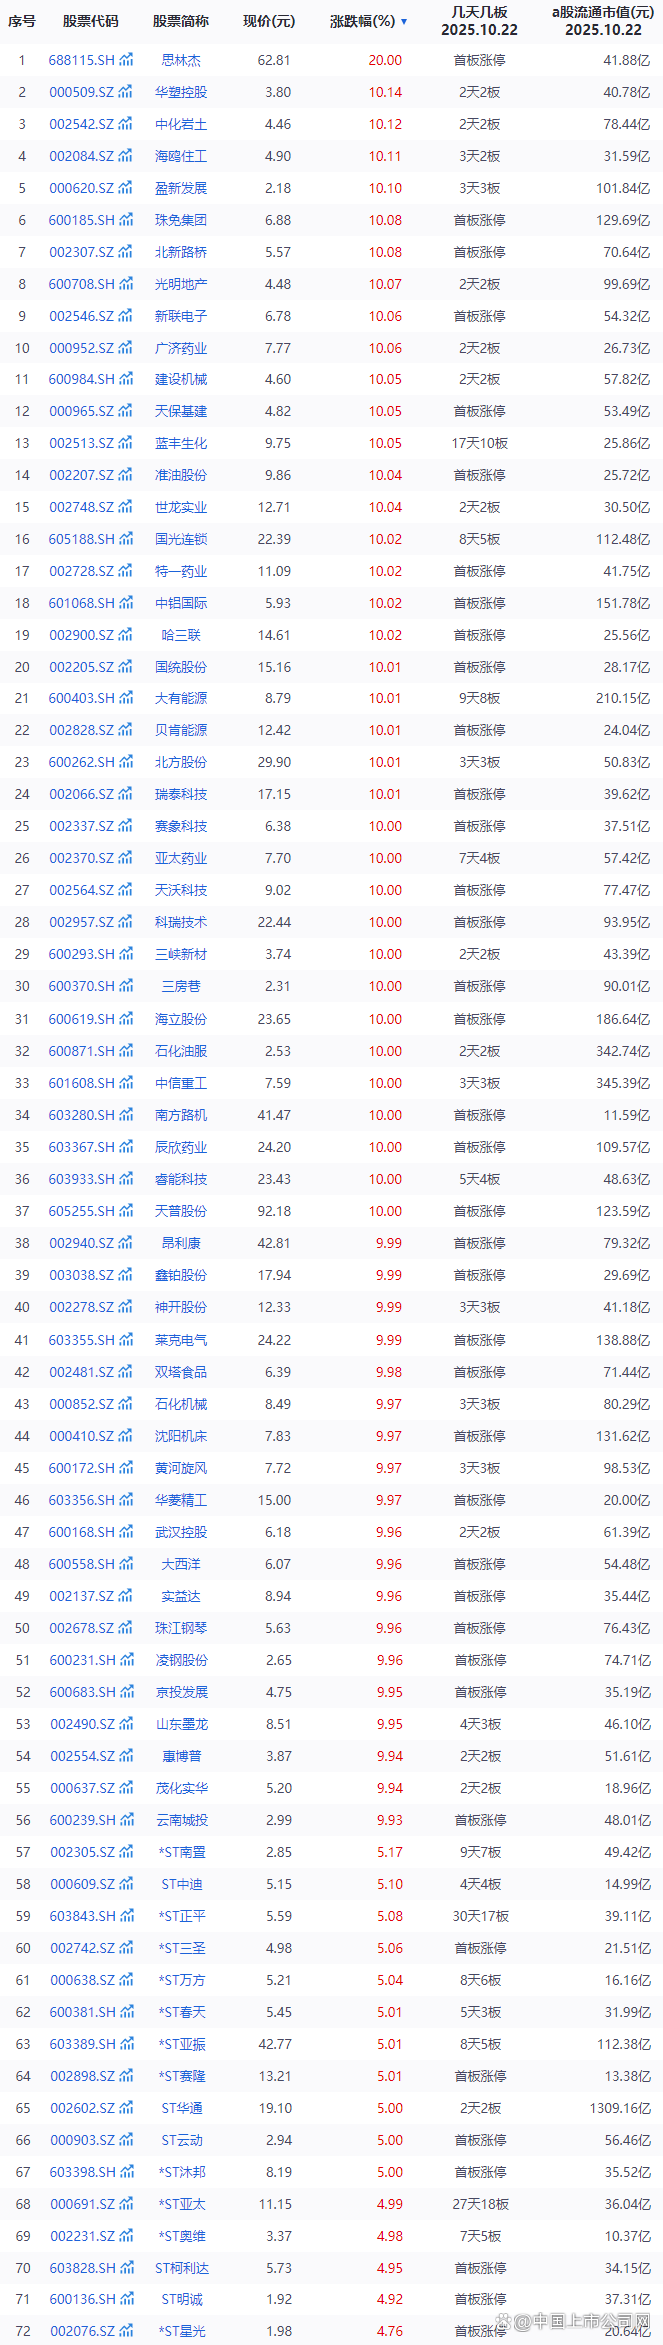Open chart icon beside 600262.SH
663x2345 pixels.
(126, 762)
